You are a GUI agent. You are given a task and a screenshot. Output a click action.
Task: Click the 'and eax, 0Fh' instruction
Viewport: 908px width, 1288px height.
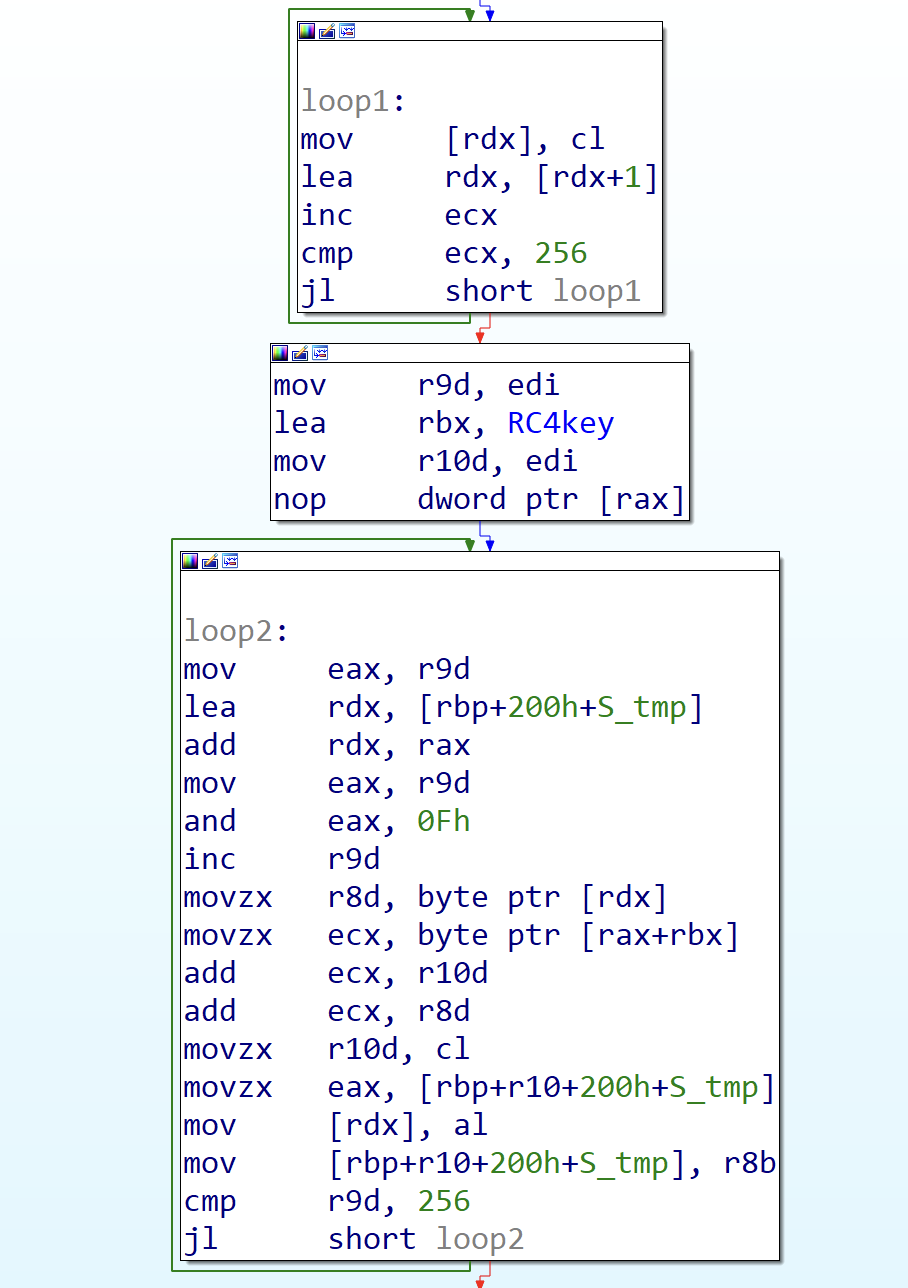327,821
